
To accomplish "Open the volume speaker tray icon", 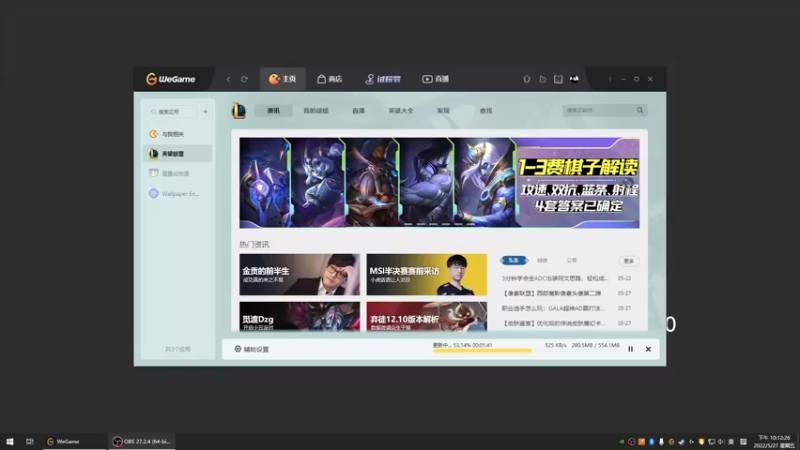I will [x=721, y=442].
